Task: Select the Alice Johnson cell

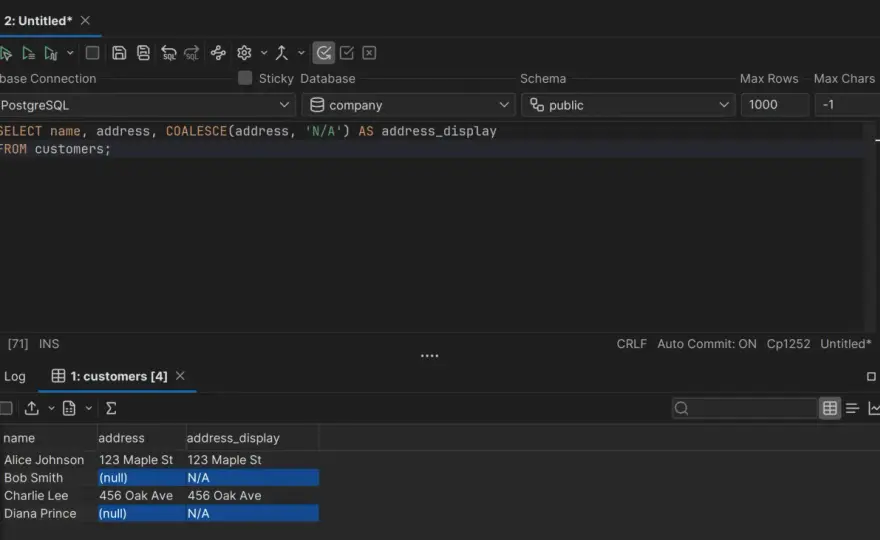Action: coord(49,460)
